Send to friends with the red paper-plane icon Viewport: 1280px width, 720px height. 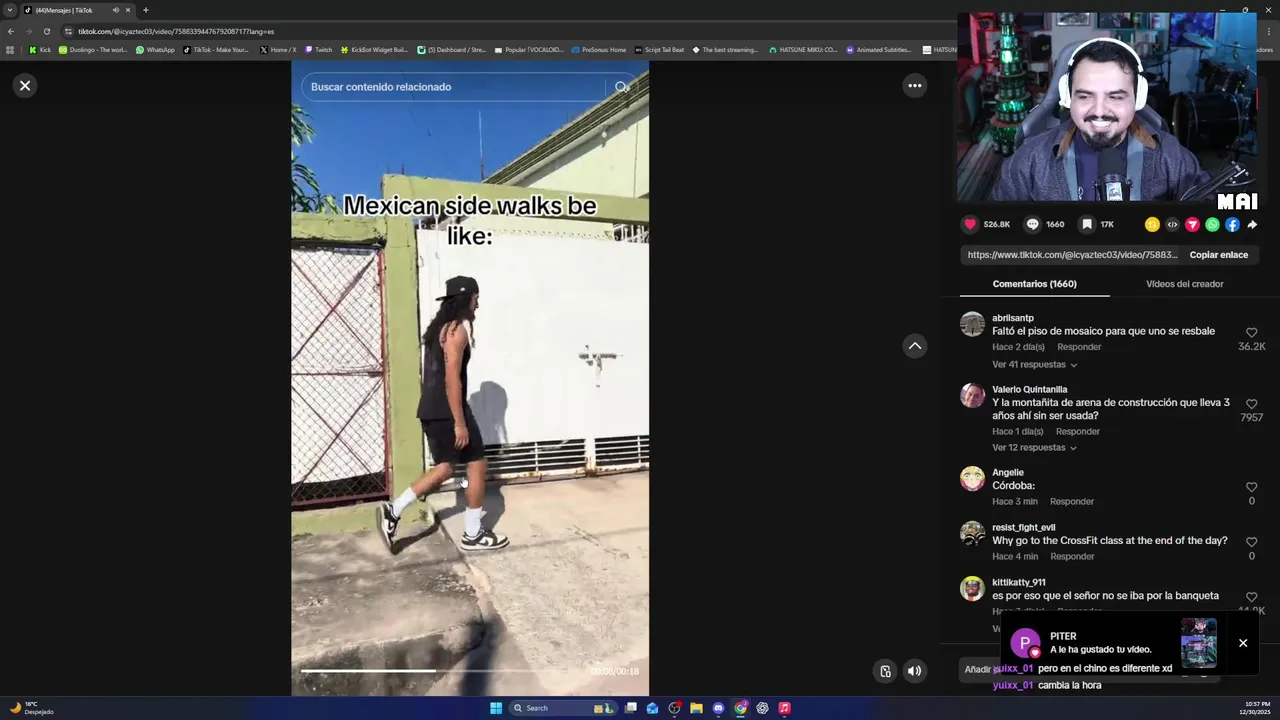click(x=1192, y=225)
